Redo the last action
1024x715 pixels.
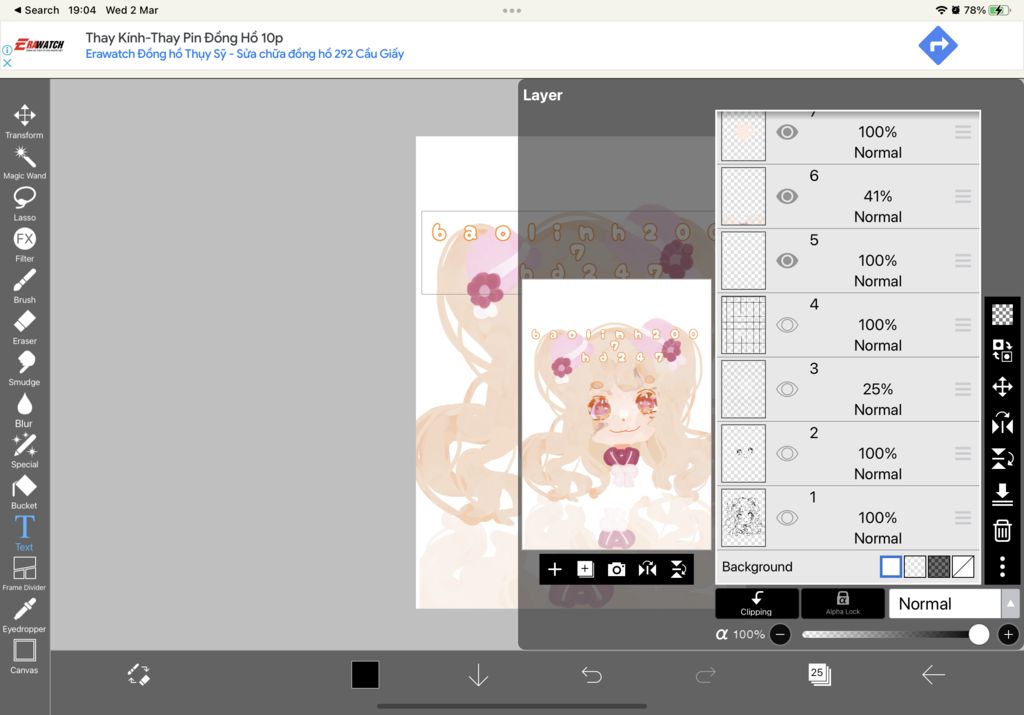[705, 675]
